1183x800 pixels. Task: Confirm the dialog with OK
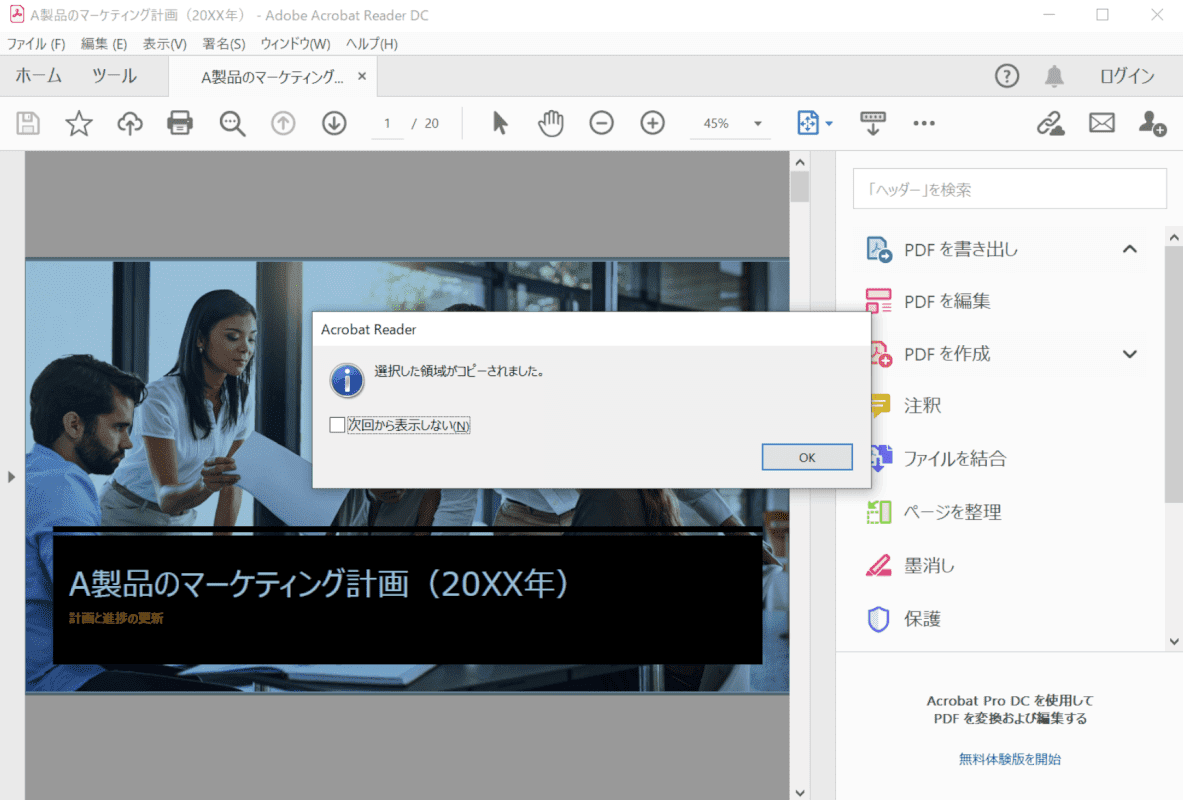(x=807, y=457)
